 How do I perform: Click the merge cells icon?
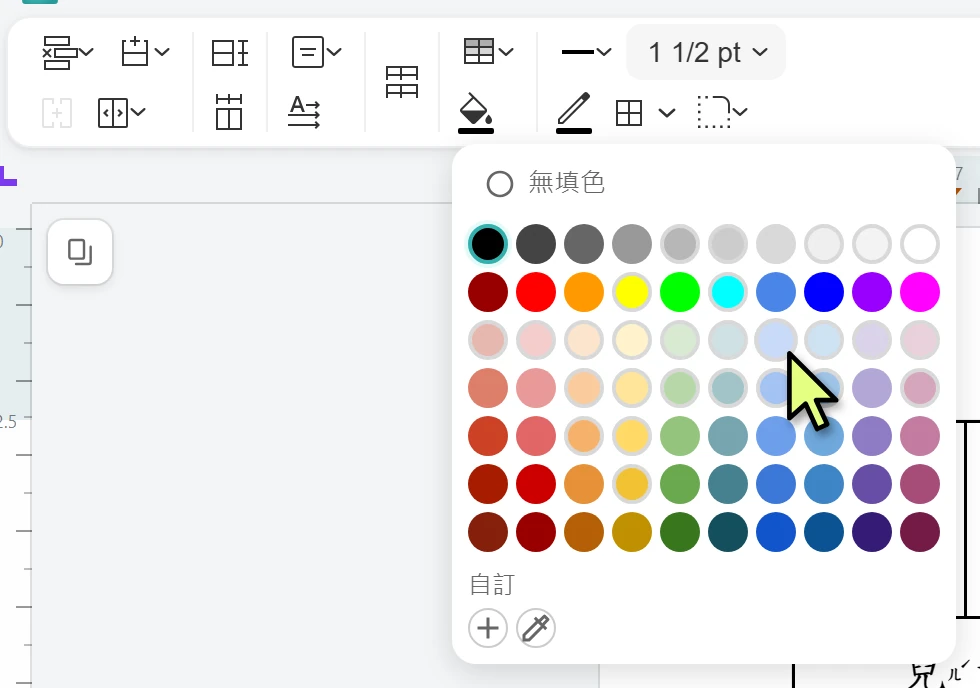(x=57, y=113)
